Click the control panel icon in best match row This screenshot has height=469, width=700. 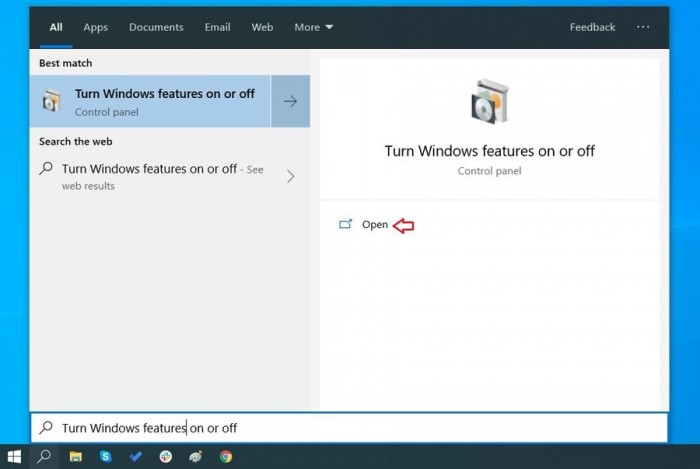[52, 101]
